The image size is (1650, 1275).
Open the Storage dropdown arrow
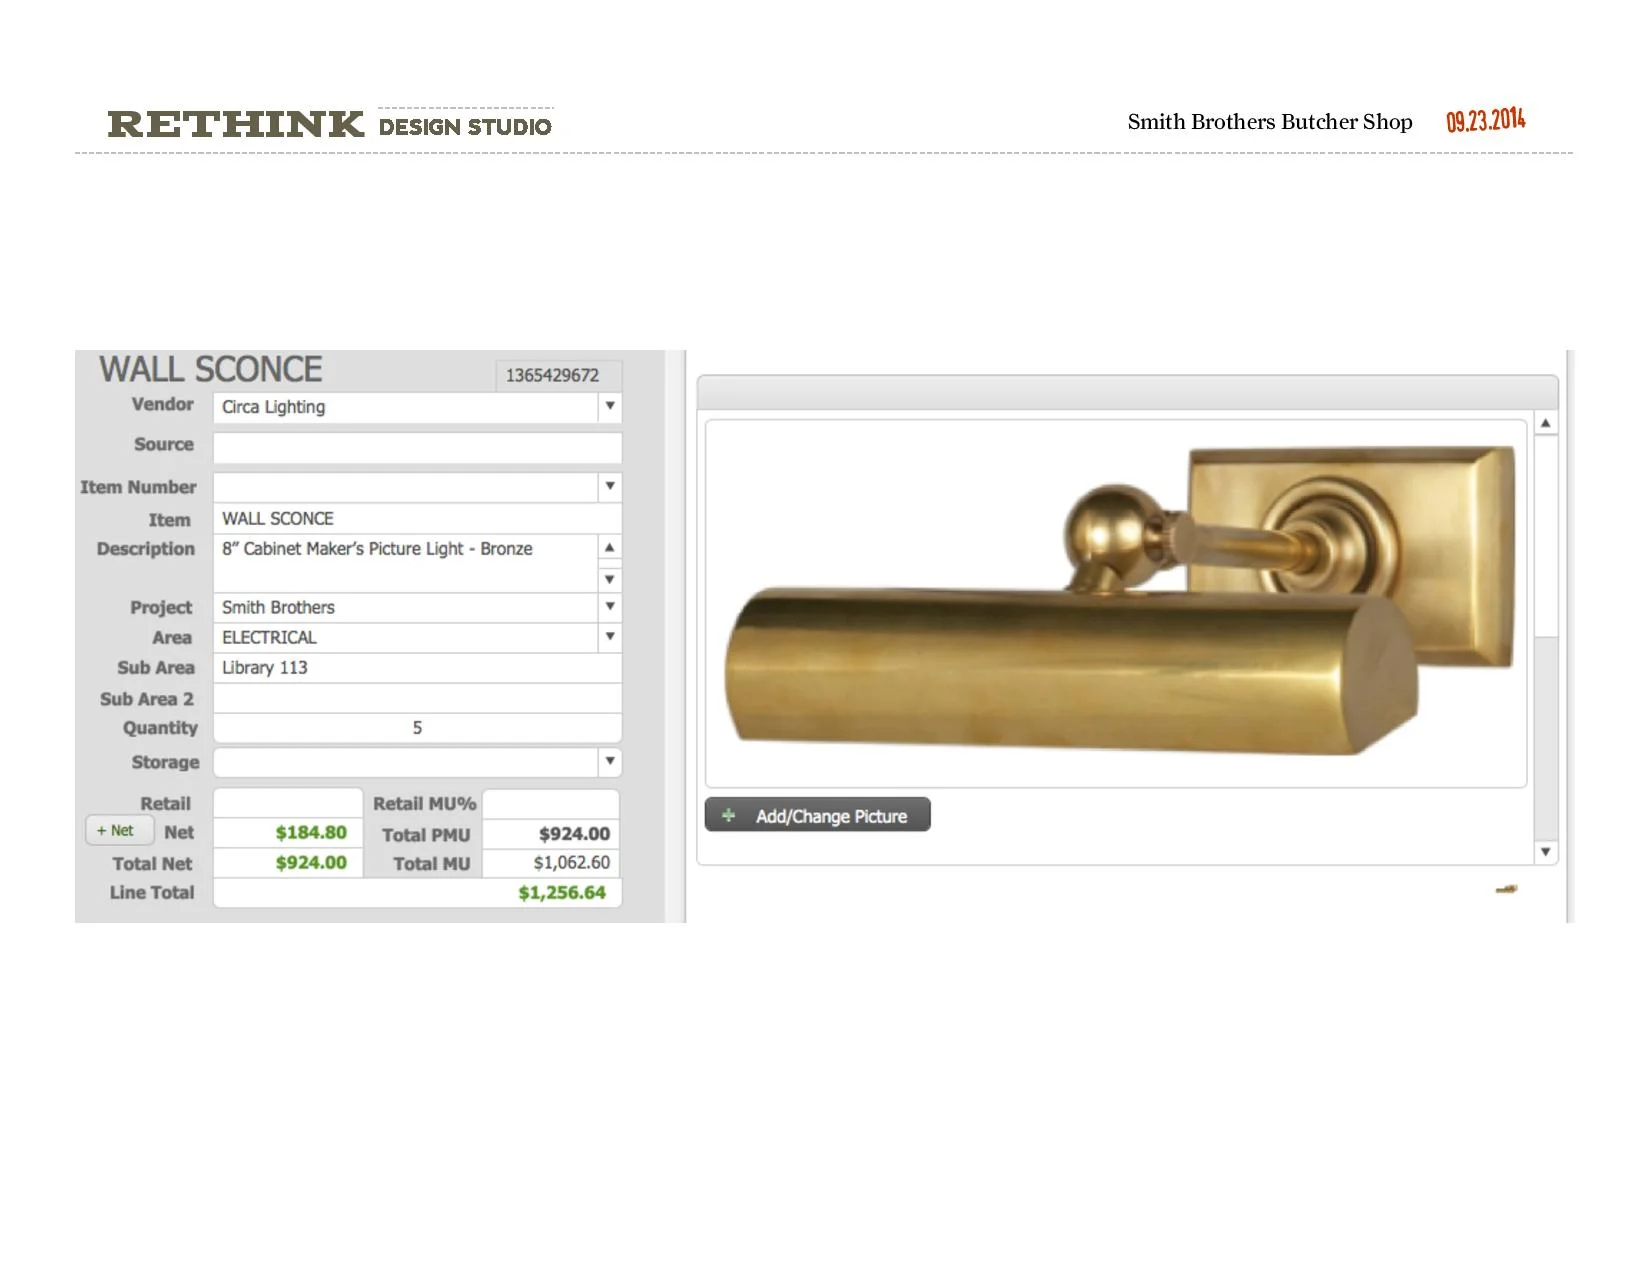(x=609, y=762)
